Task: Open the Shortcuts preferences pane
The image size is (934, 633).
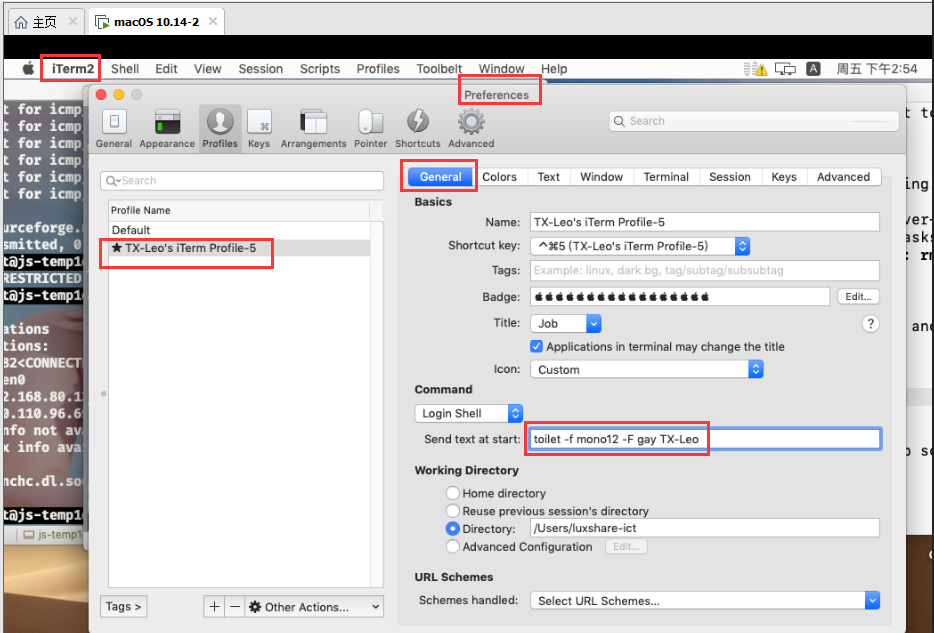Action: point(418,128)
